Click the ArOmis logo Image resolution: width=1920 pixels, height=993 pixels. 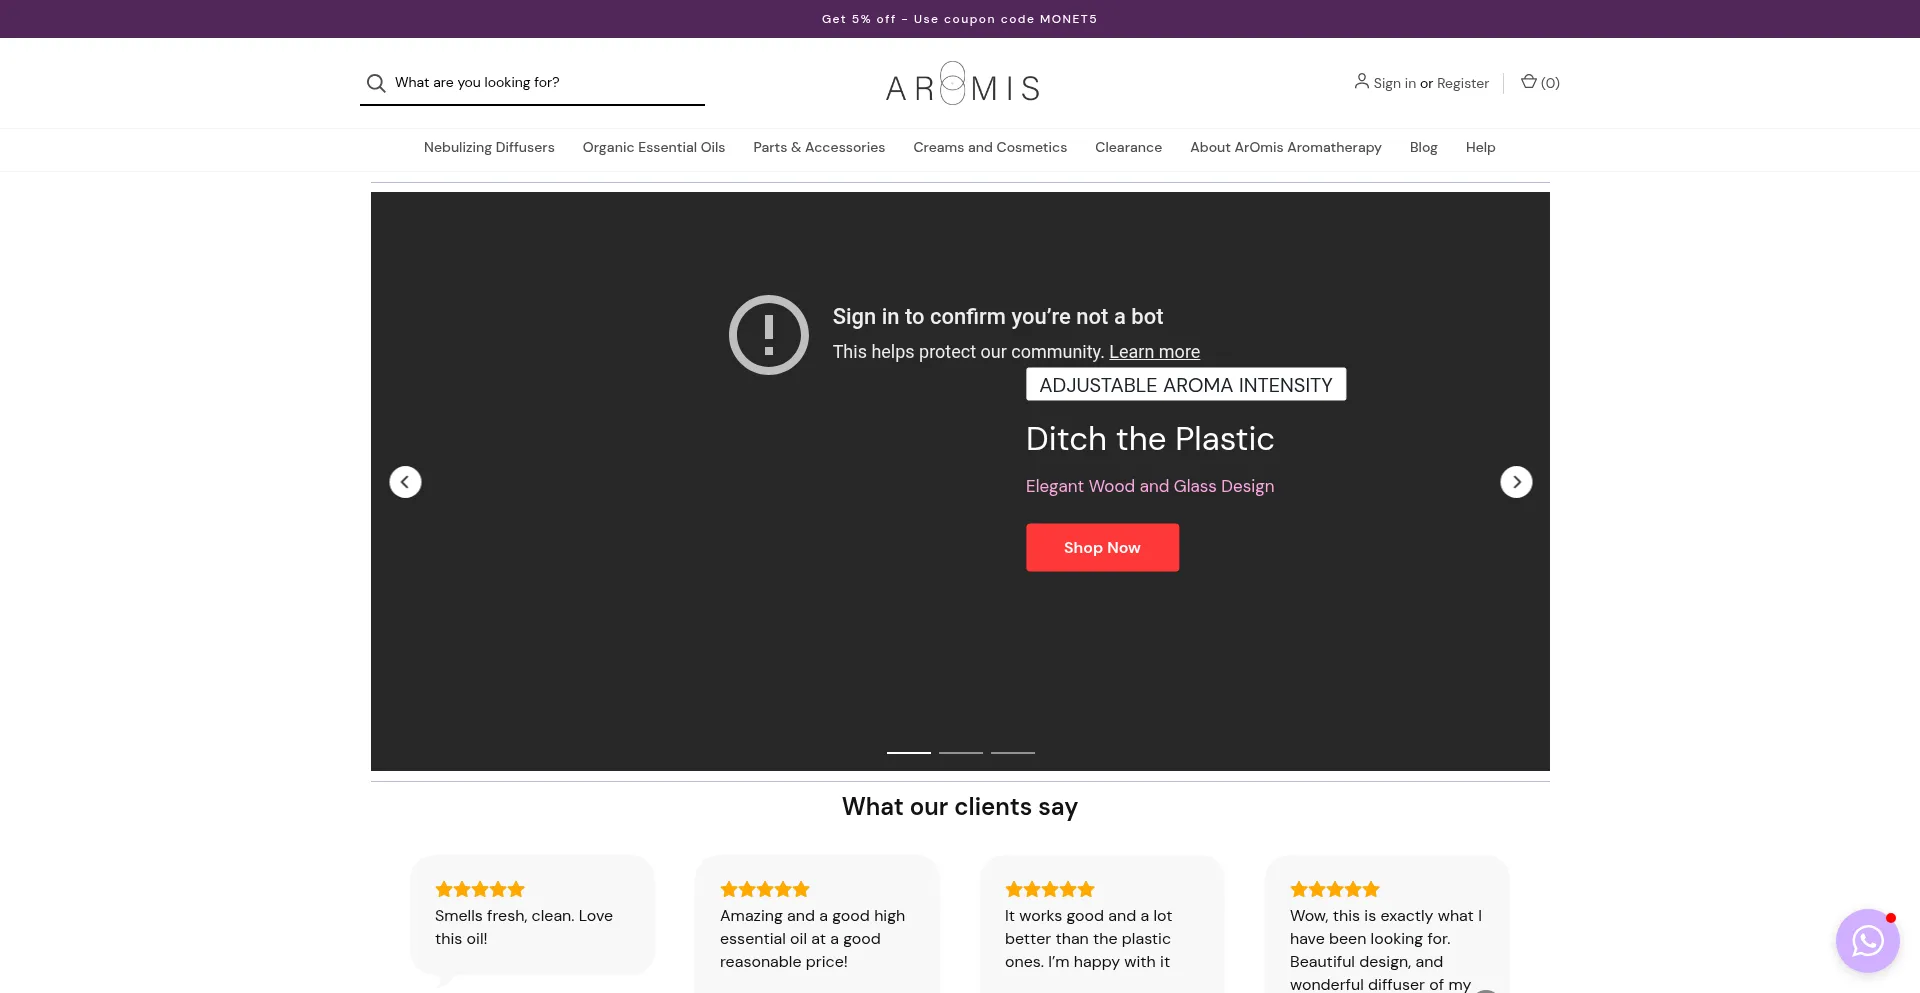[961, 85]
